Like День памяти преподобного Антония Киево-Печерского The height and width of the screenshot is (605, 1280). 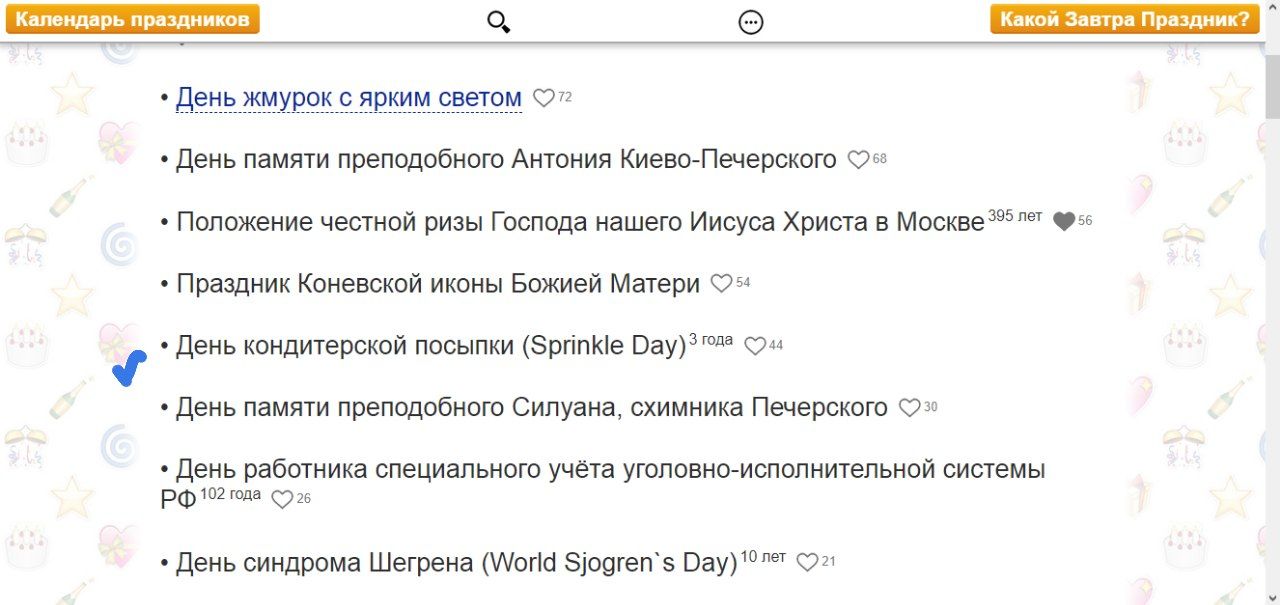click(x=858, y=160)
